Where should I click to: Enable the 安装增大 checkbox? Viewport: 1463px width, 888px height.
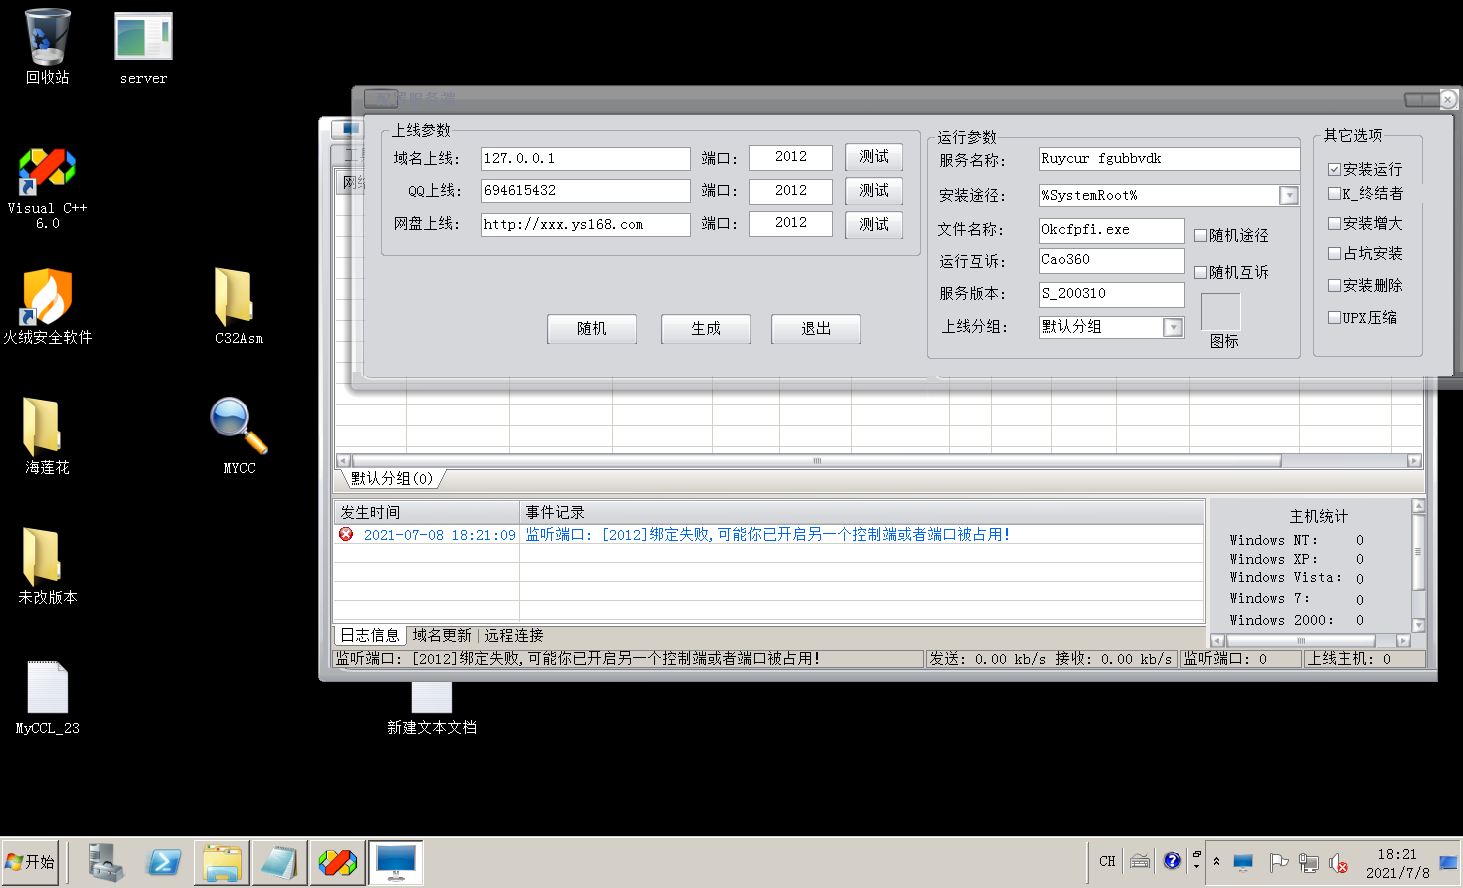pyautogui.click(x=1334, y=223)
